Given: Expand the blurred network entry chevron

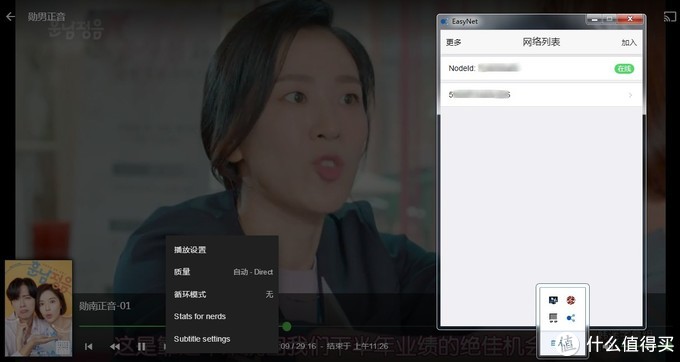Looking at the screenshot, I should [x=630, y=95].
